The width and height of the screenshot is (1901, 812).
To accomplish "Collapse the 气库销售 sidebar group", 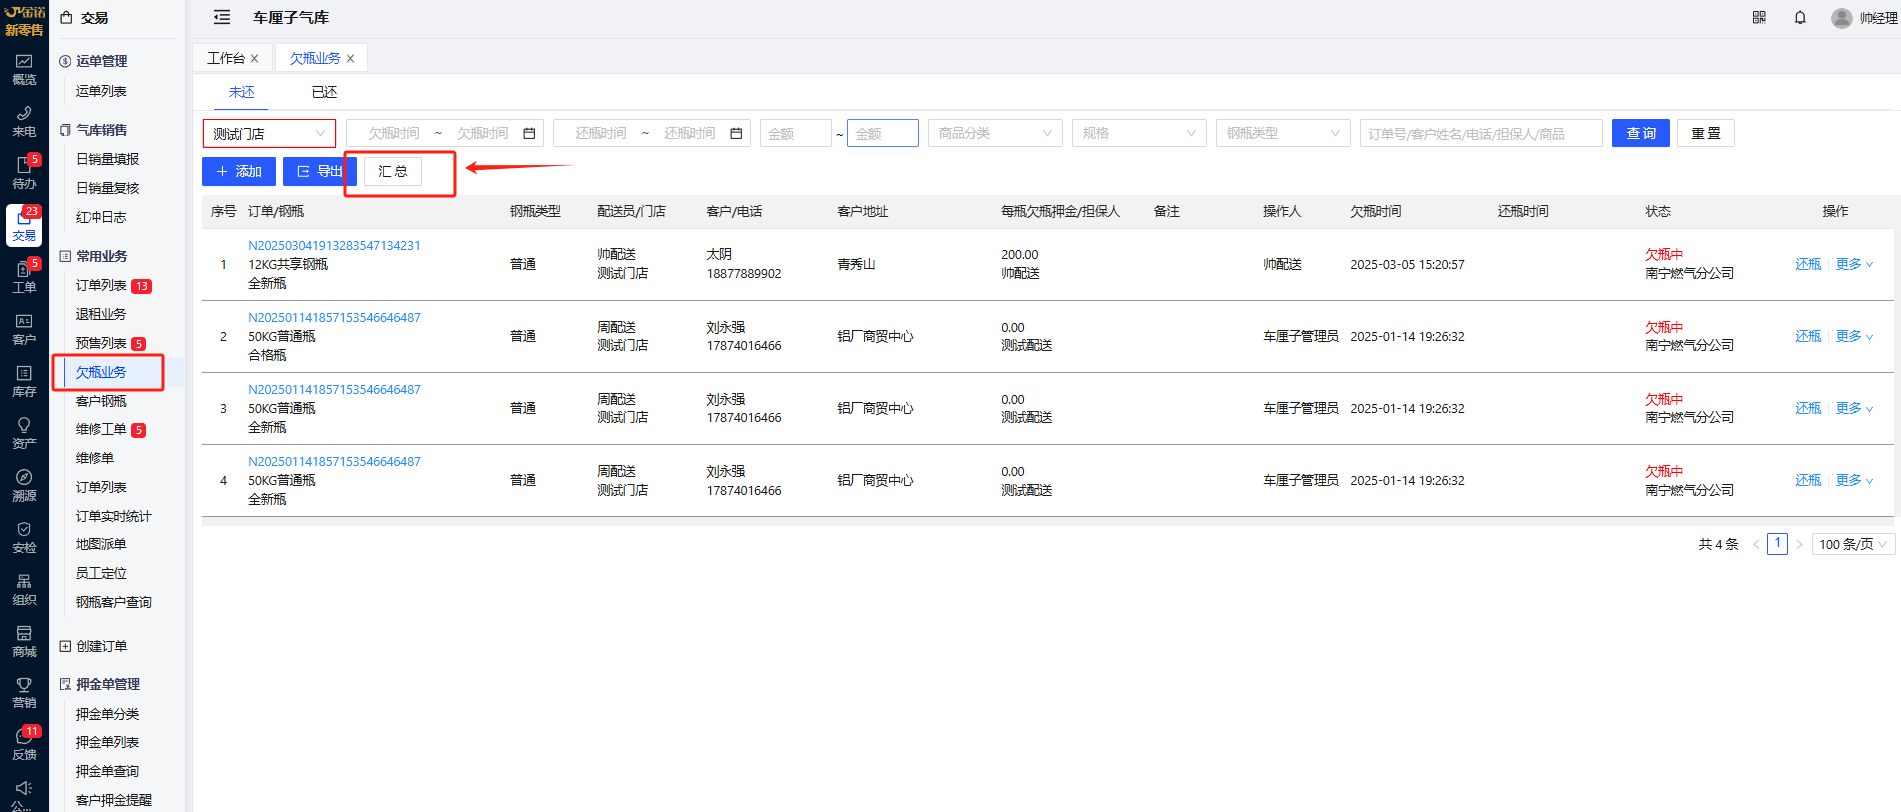I will coord(101,130).
